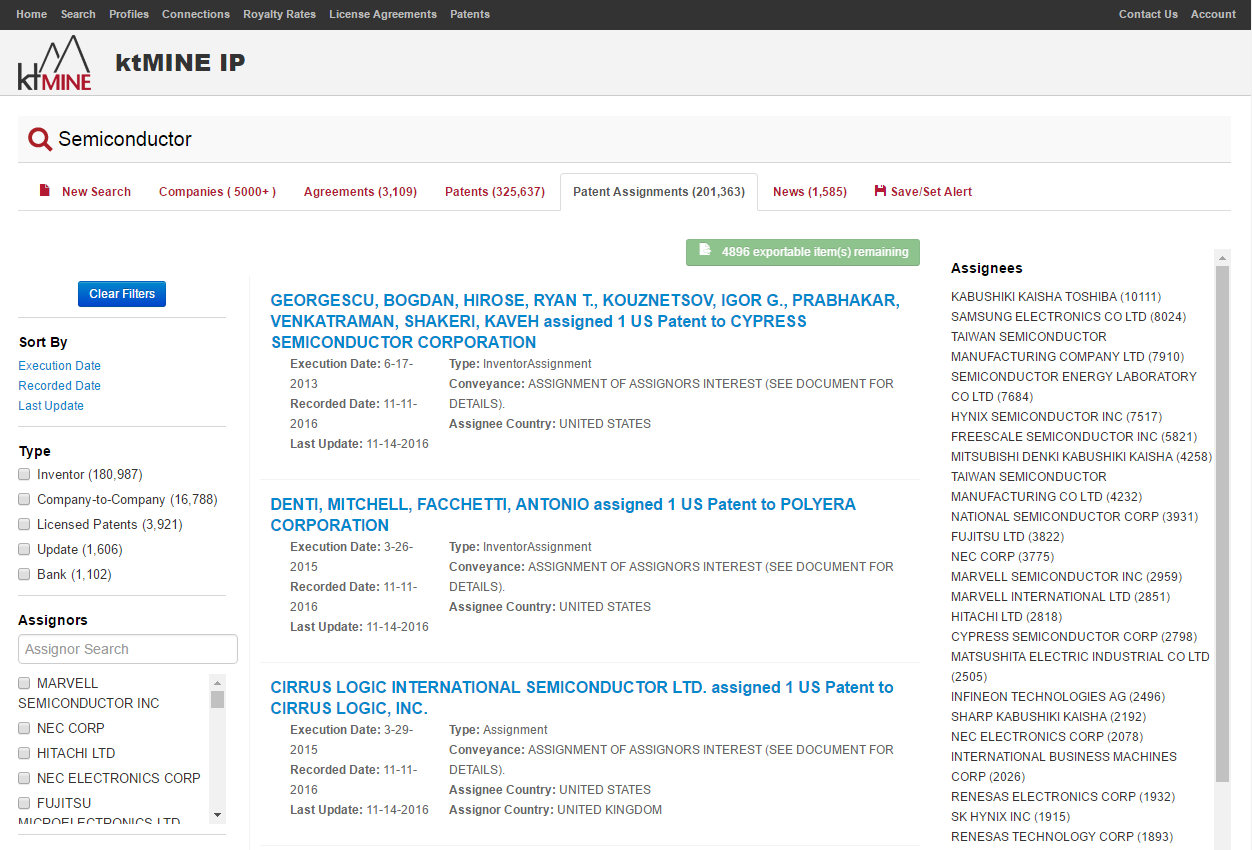Tick the NEC CORP assignor checkbox
Screen dimensions: 1252x850
pyautogui.click(x=24, y=728)
